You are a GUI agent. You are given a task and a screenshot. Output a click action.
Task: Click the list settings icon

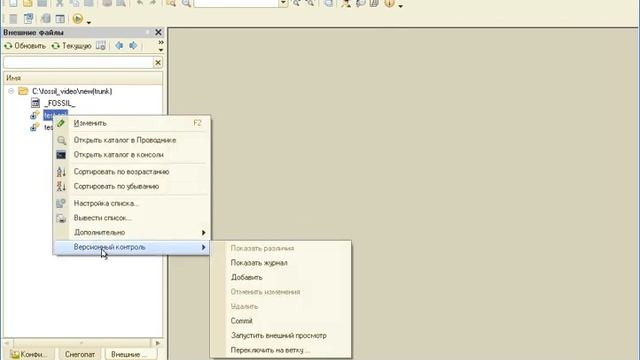[61, 203]
